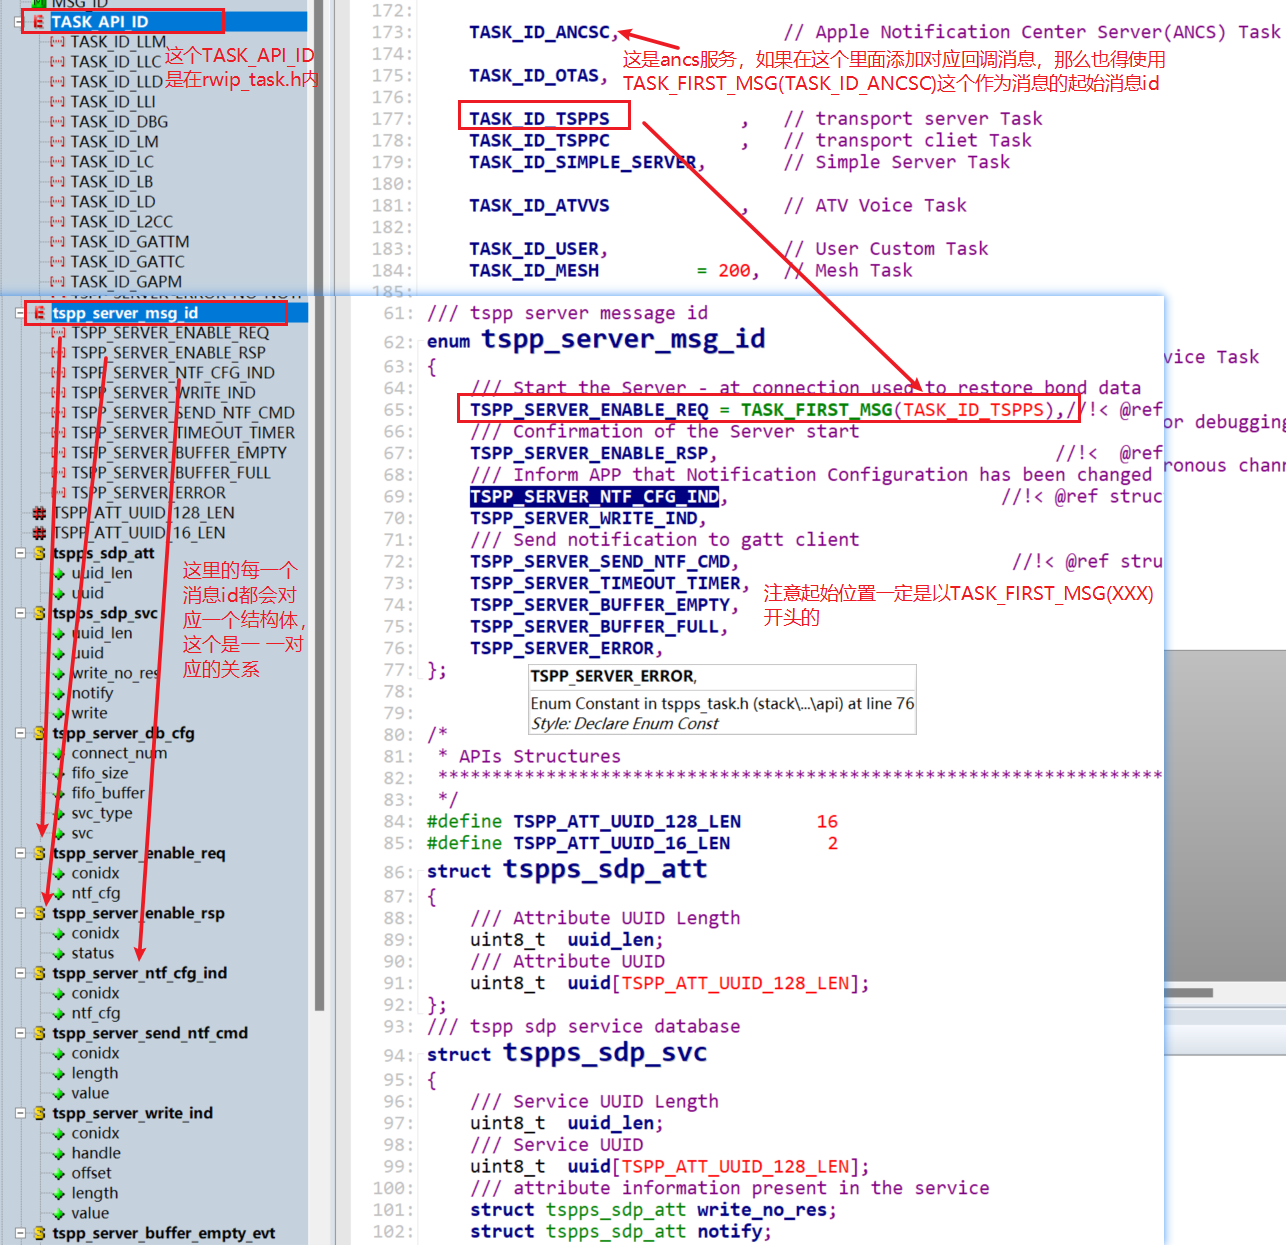Click the struct icon beside tspp_server_write_ind
1286x1245 pixels.
click(40, 1113)
